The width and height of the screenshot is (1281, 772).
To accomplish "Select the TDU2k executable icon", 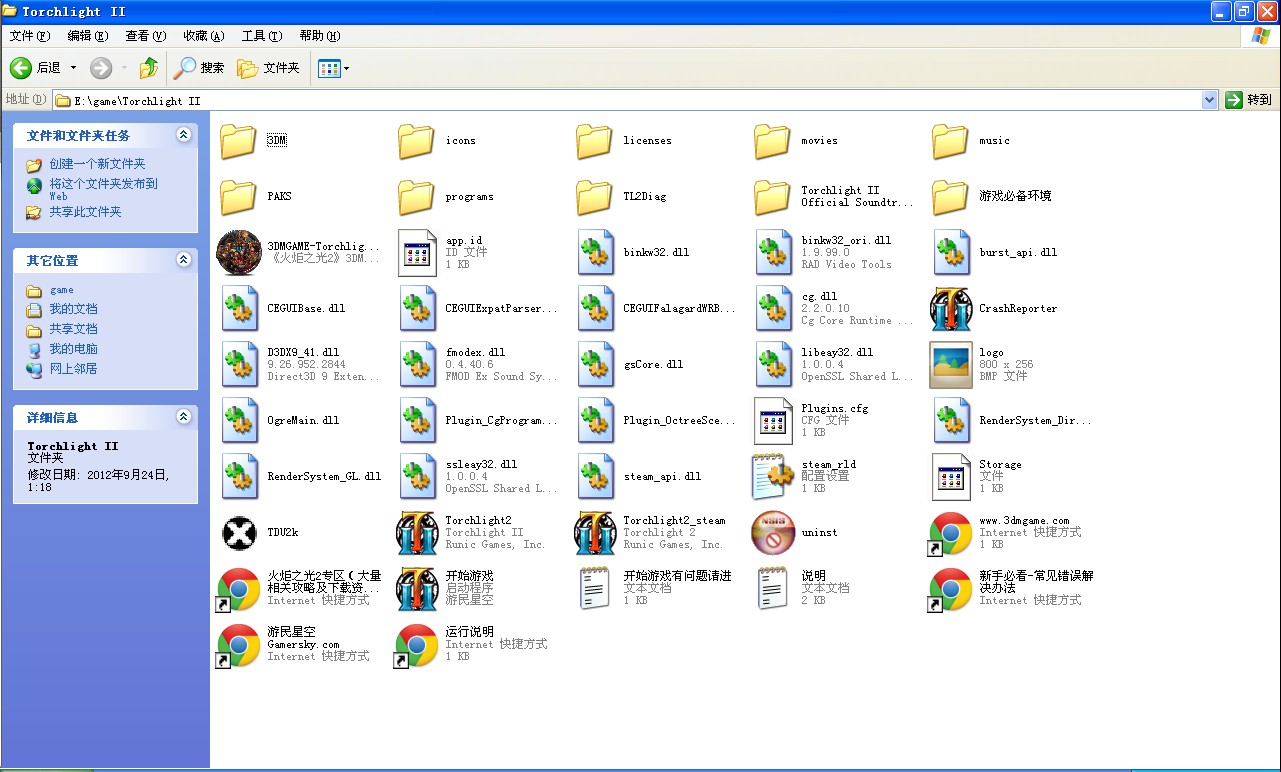I will (x=239, y=533).
